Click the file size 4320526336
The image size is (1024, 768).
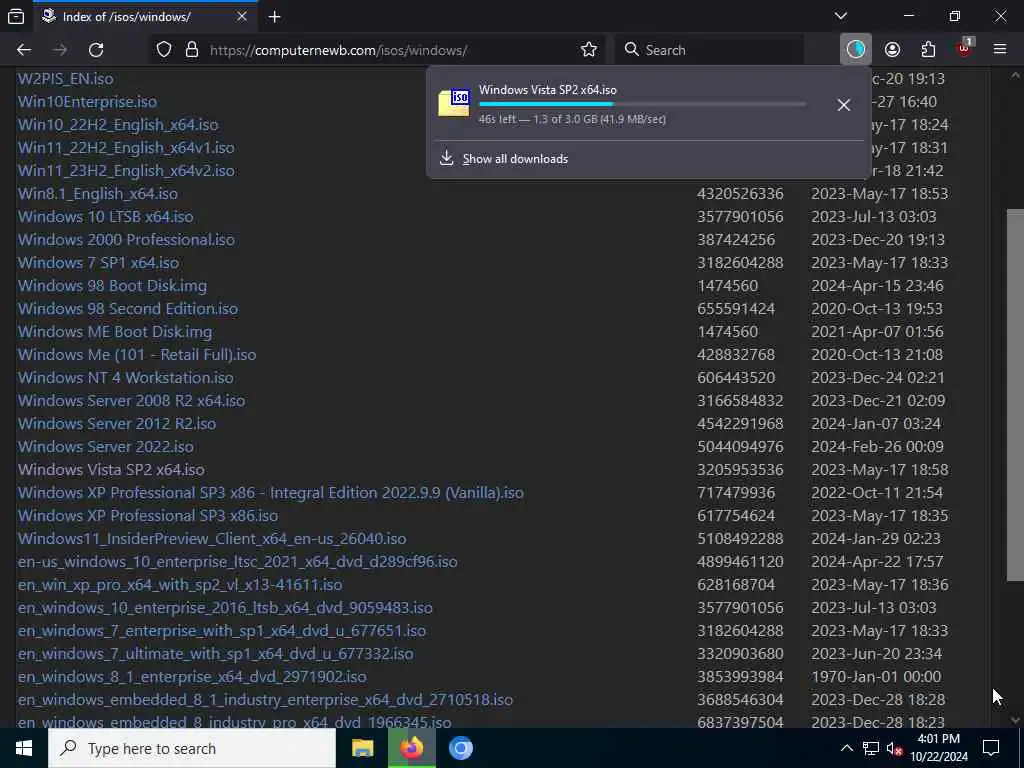click(x=740, y=193)
